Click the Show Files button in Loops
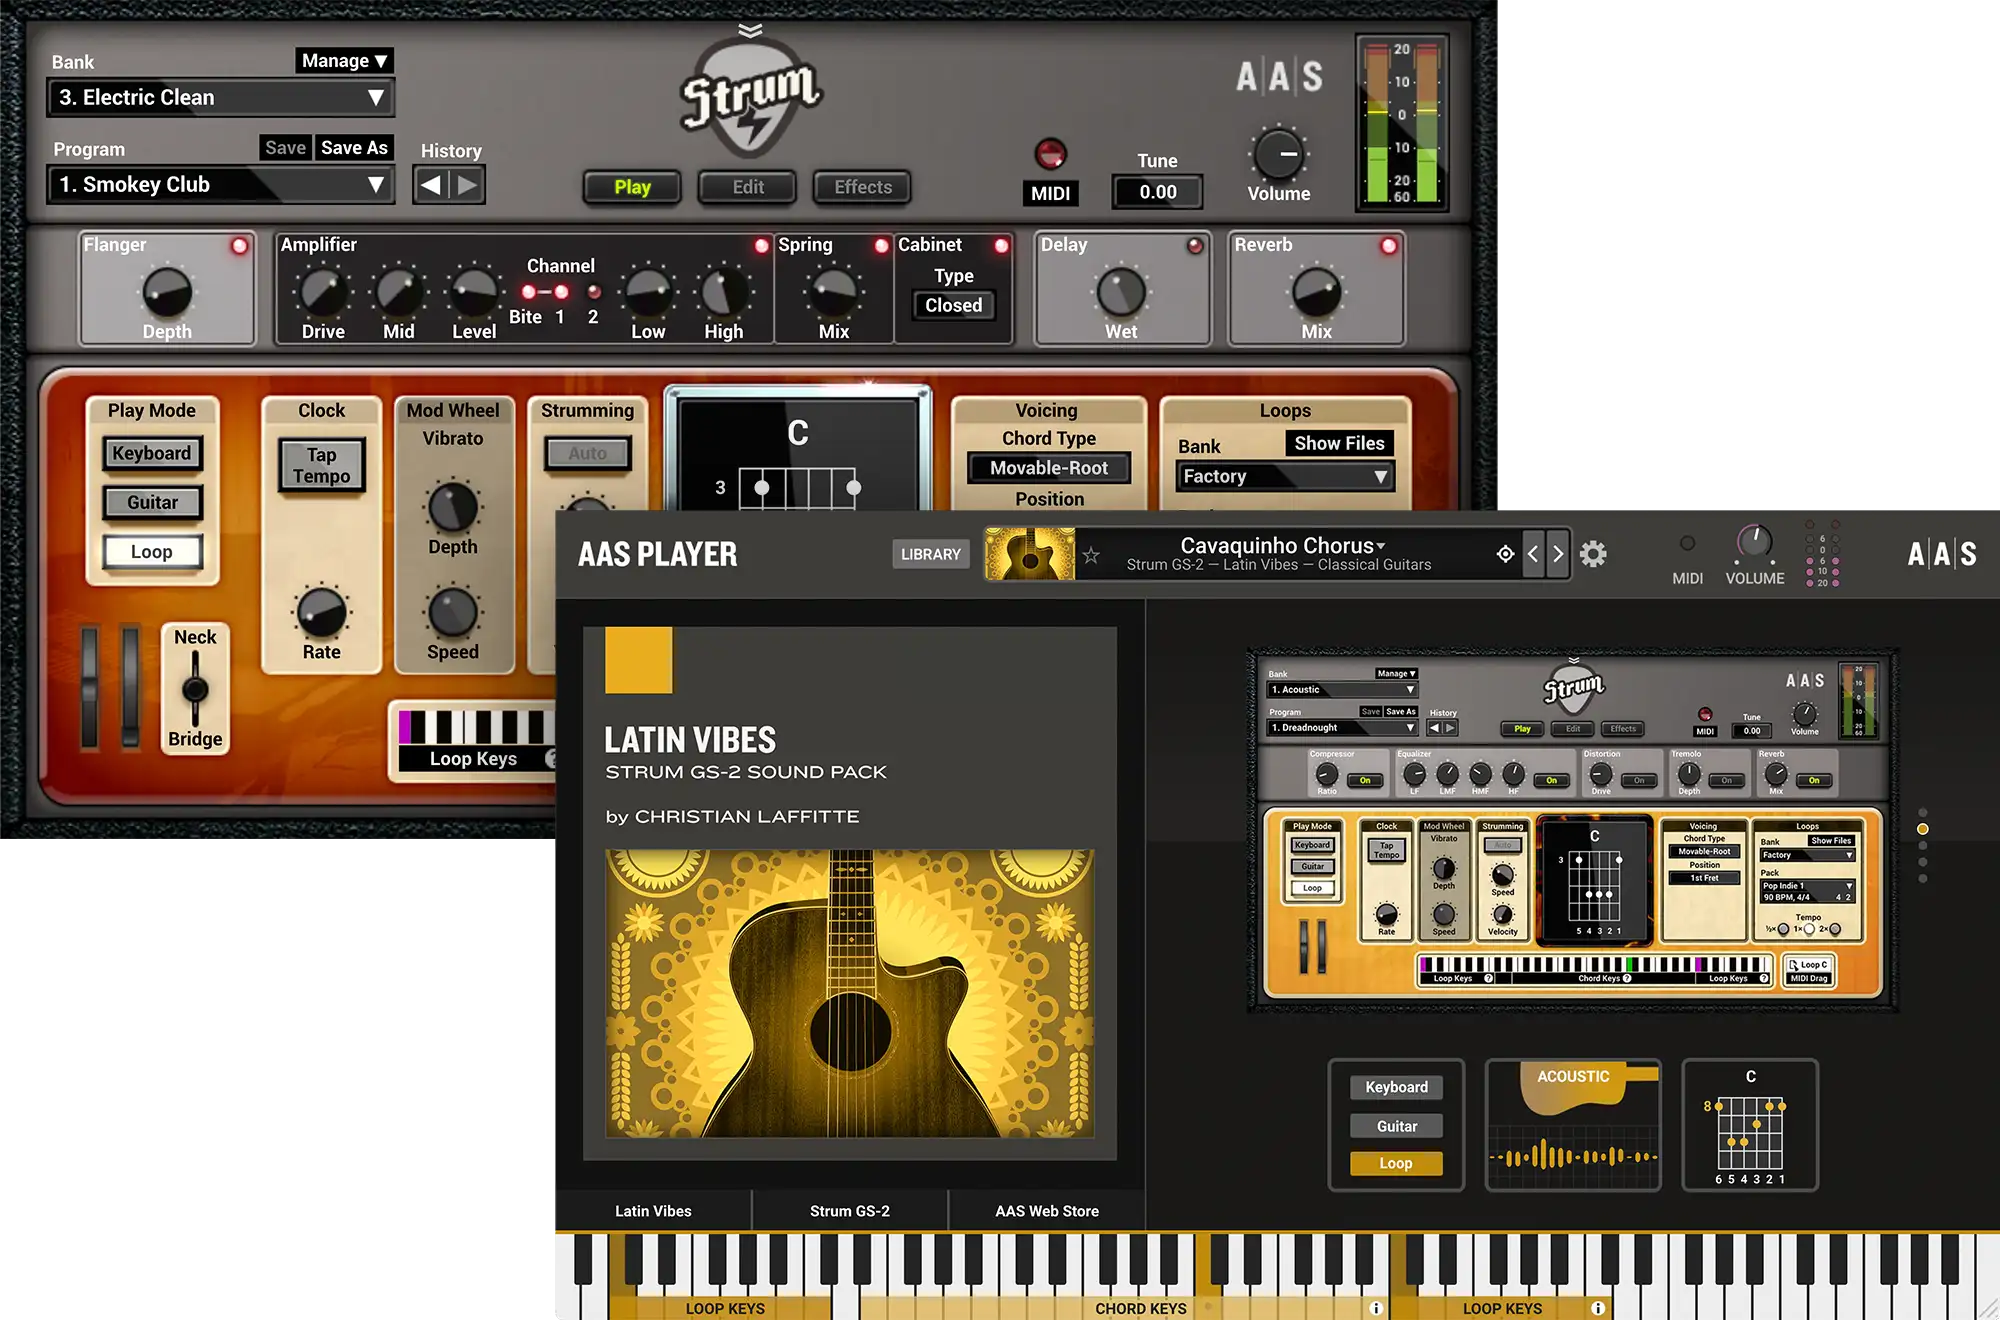This screenshot has width=2000, height=1320. (1339, 443)
